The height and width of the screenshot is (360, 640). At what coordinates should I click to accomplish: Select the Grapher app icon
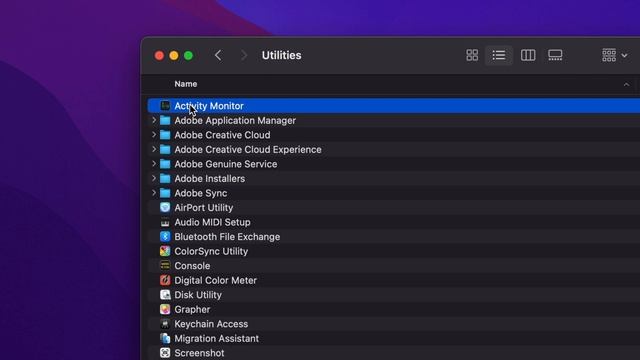pos(165,309)
